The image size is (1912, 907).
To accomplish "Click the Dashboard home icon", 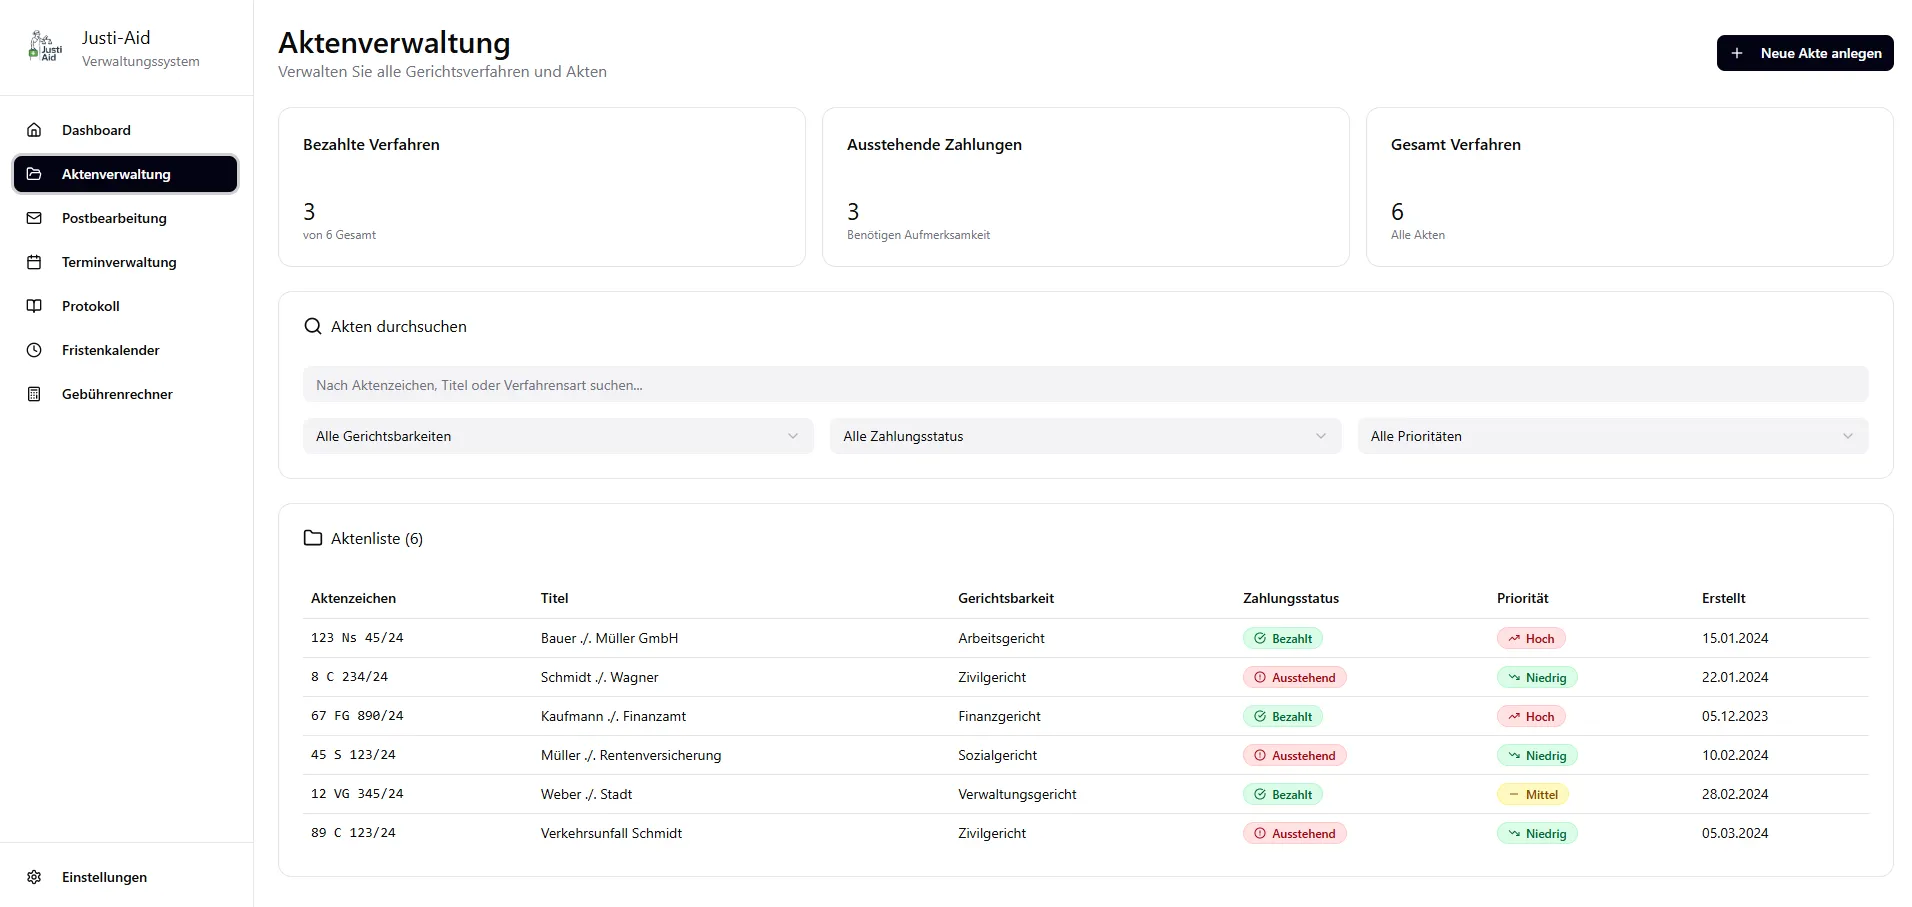I will (34, 130).
